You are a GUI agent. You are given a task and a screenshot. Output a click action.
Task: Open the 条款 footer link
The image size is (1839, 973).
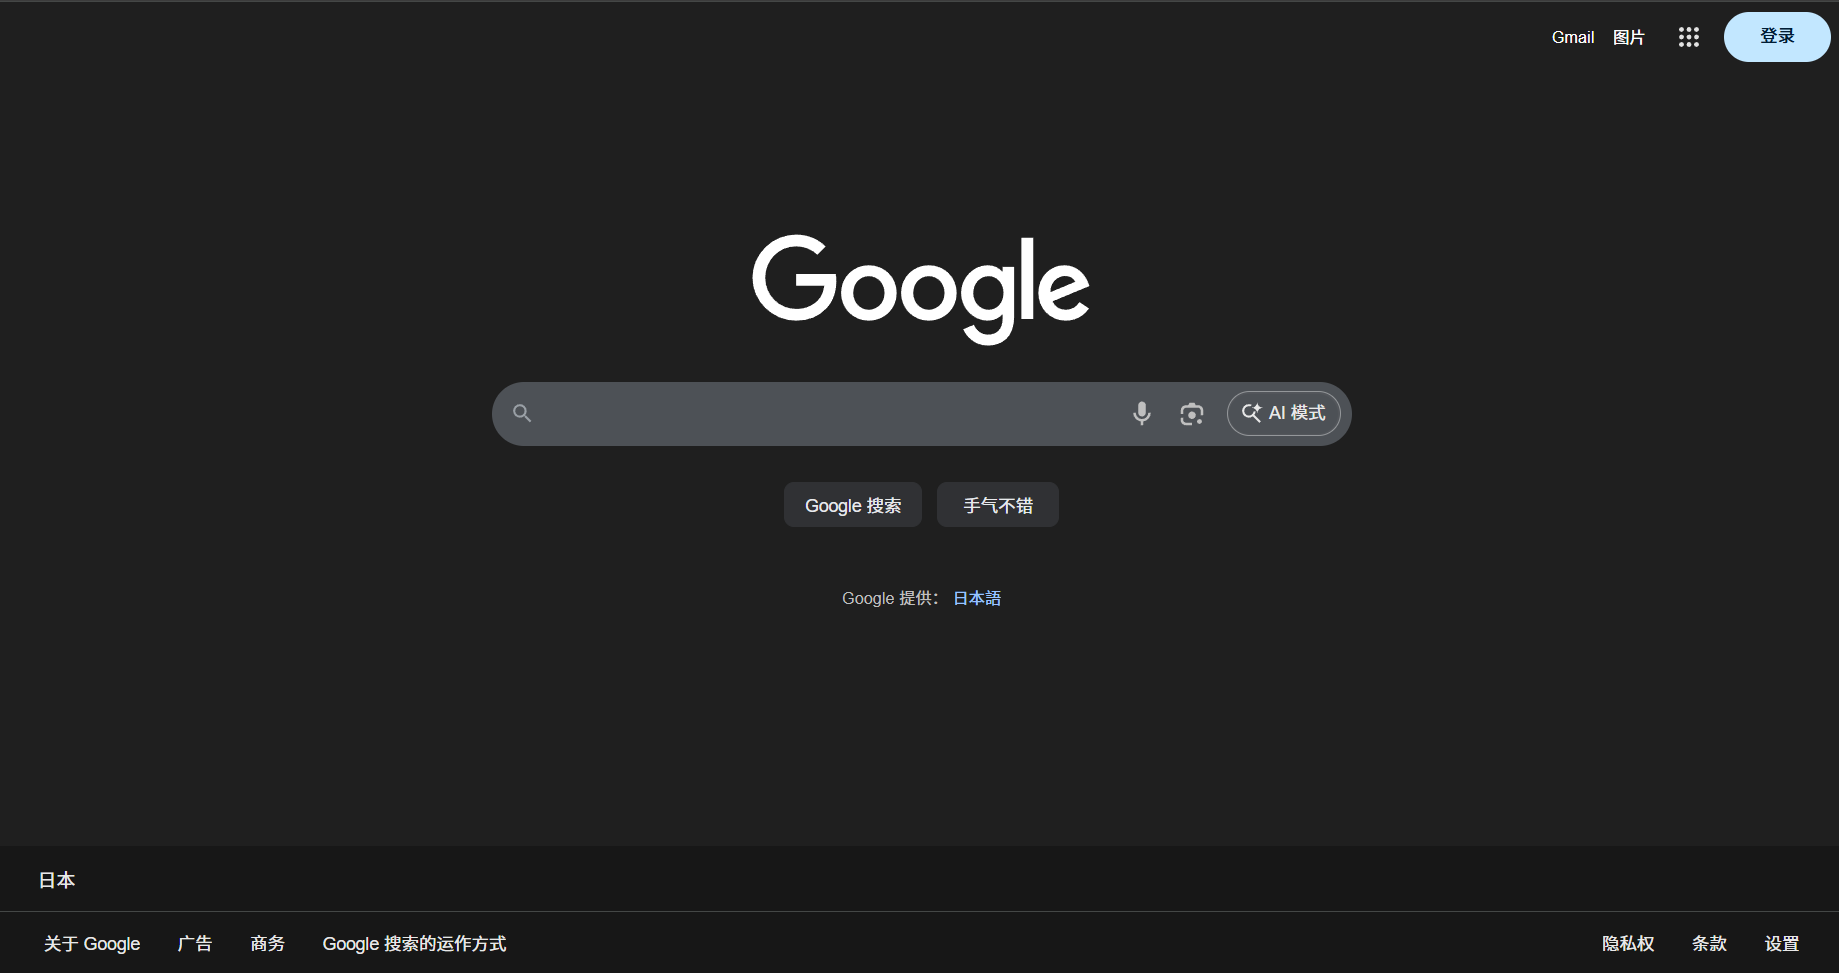[1709, 943]
